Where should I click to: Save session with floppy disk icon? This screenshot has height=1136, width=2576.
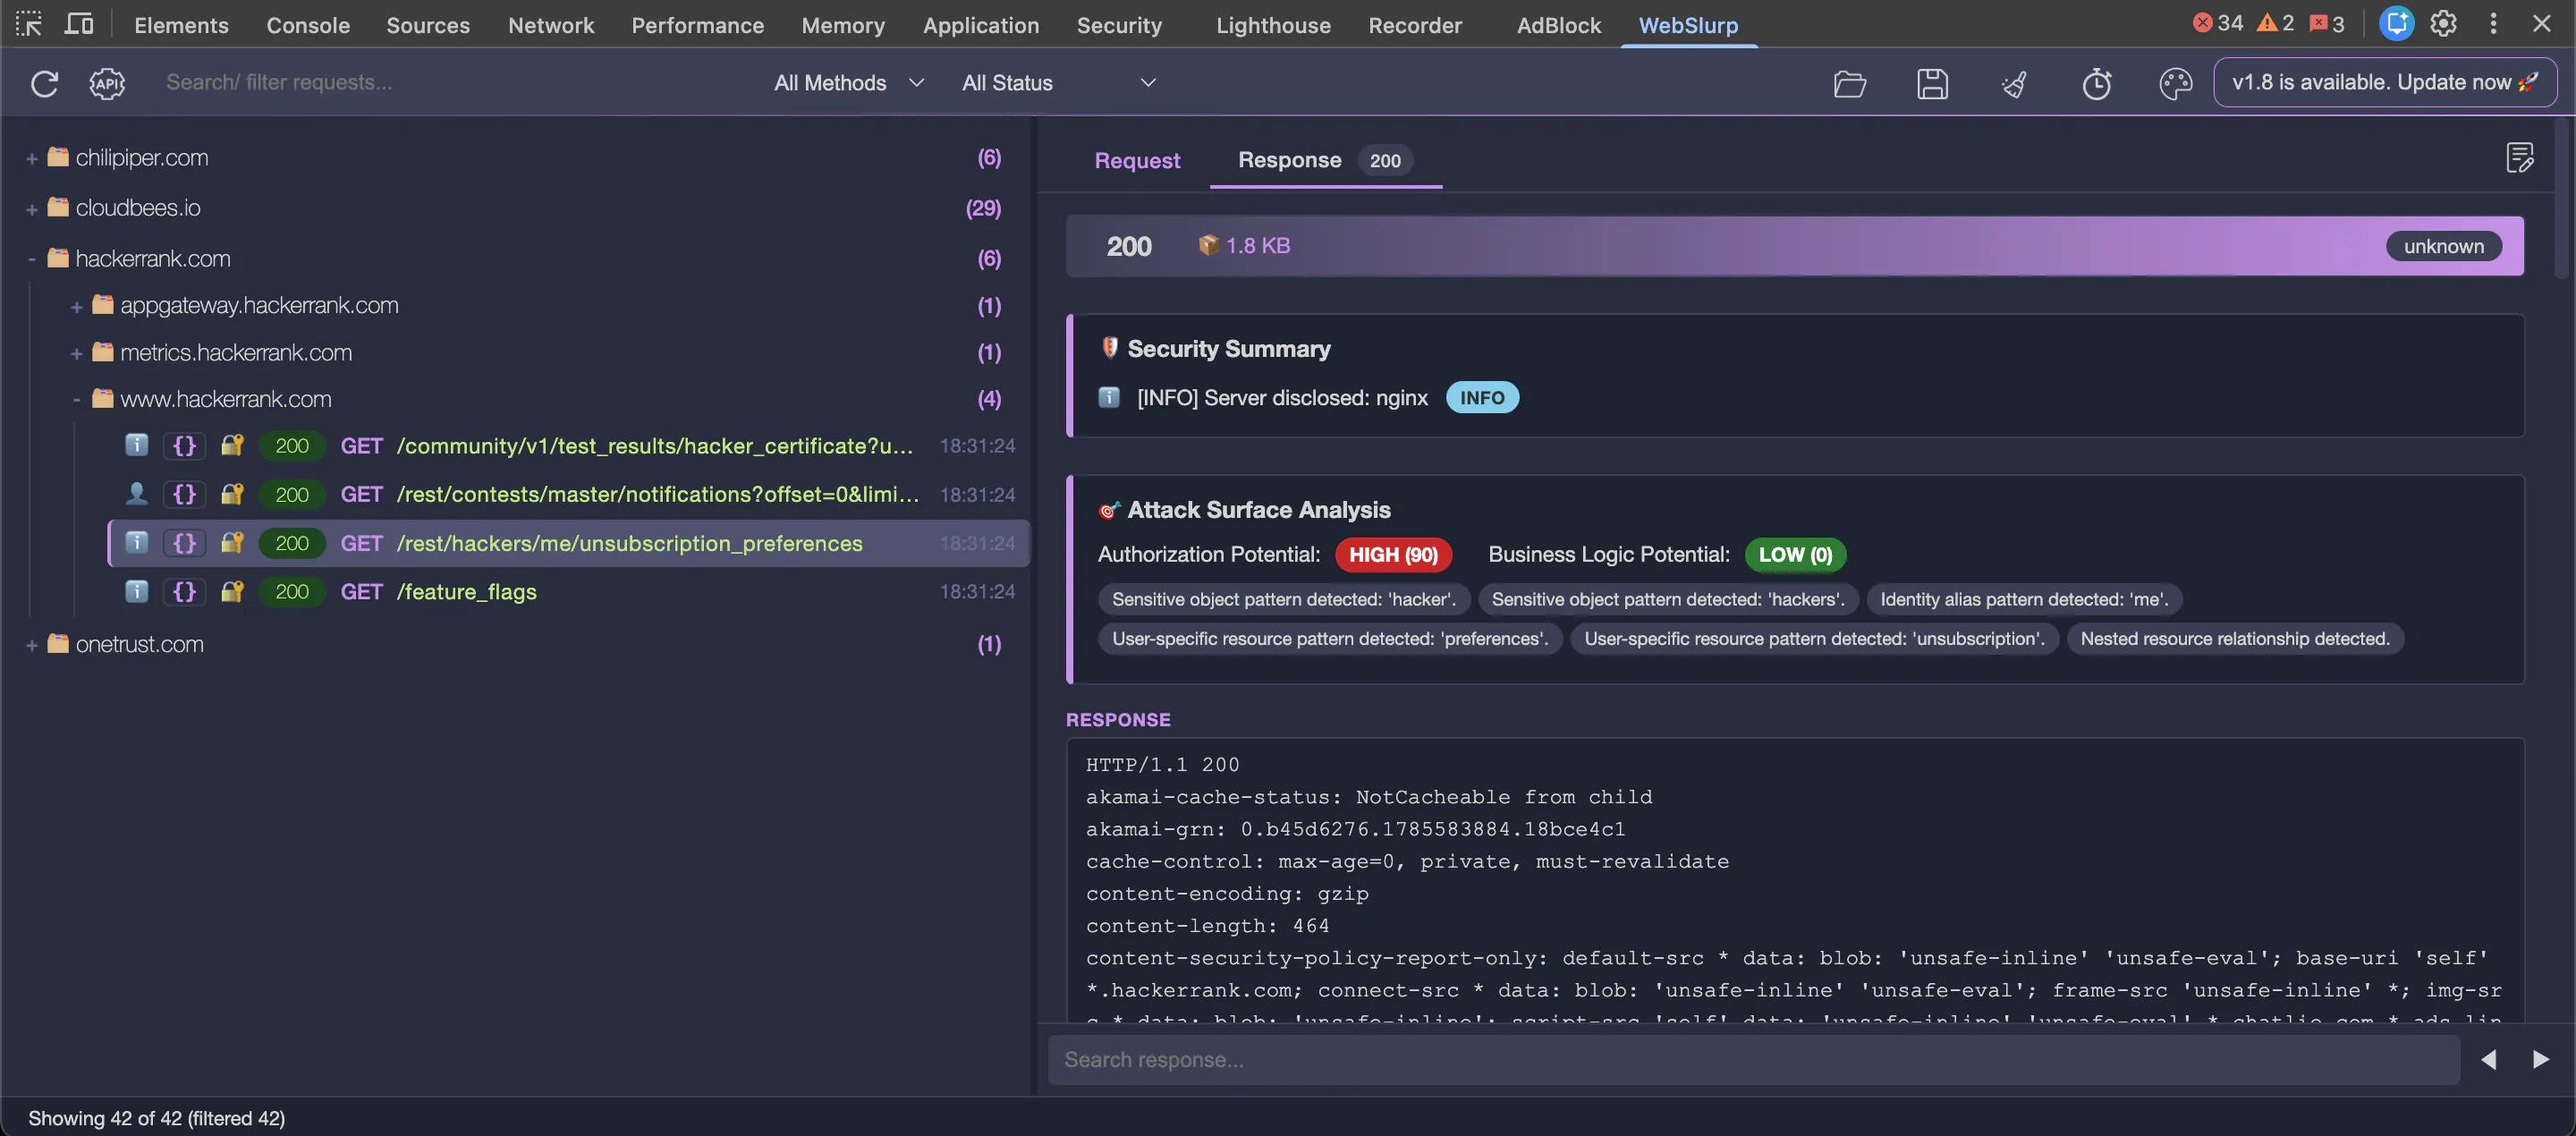pos(1932,83)
